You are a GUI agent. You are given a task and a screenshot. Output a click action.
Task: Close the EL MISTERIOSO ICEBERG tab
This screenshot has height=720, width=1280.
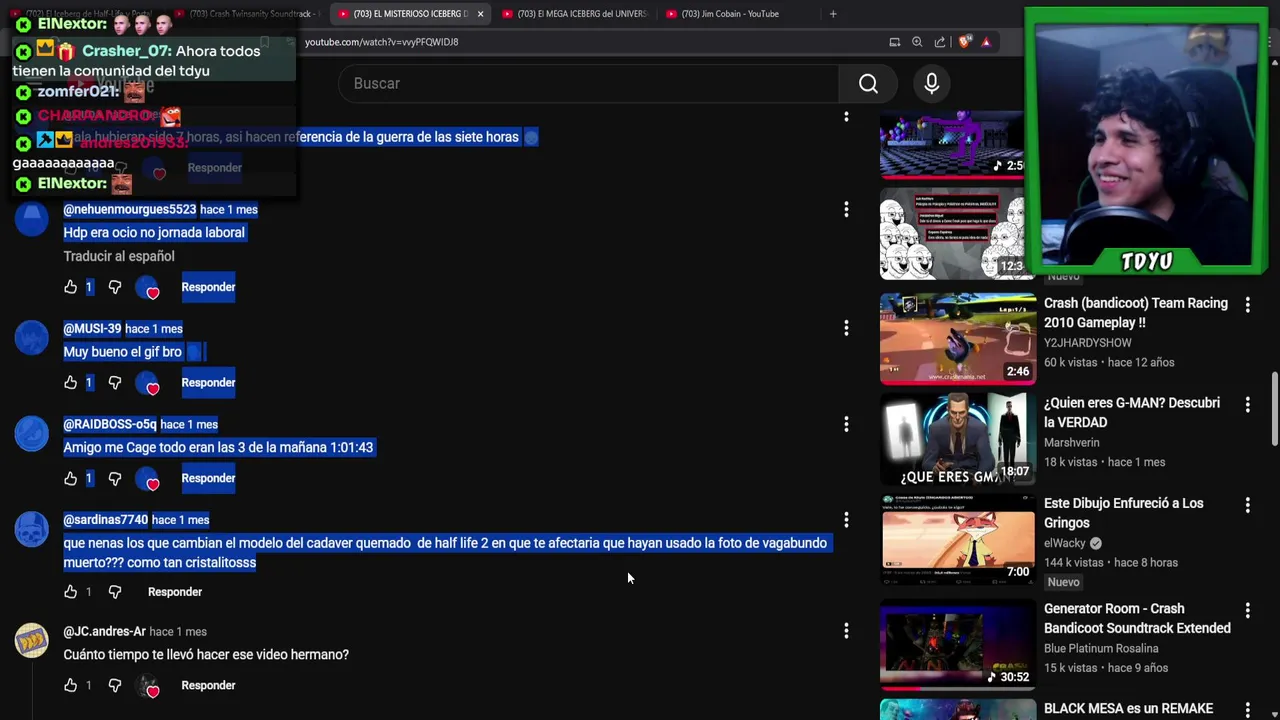(480, 14)
